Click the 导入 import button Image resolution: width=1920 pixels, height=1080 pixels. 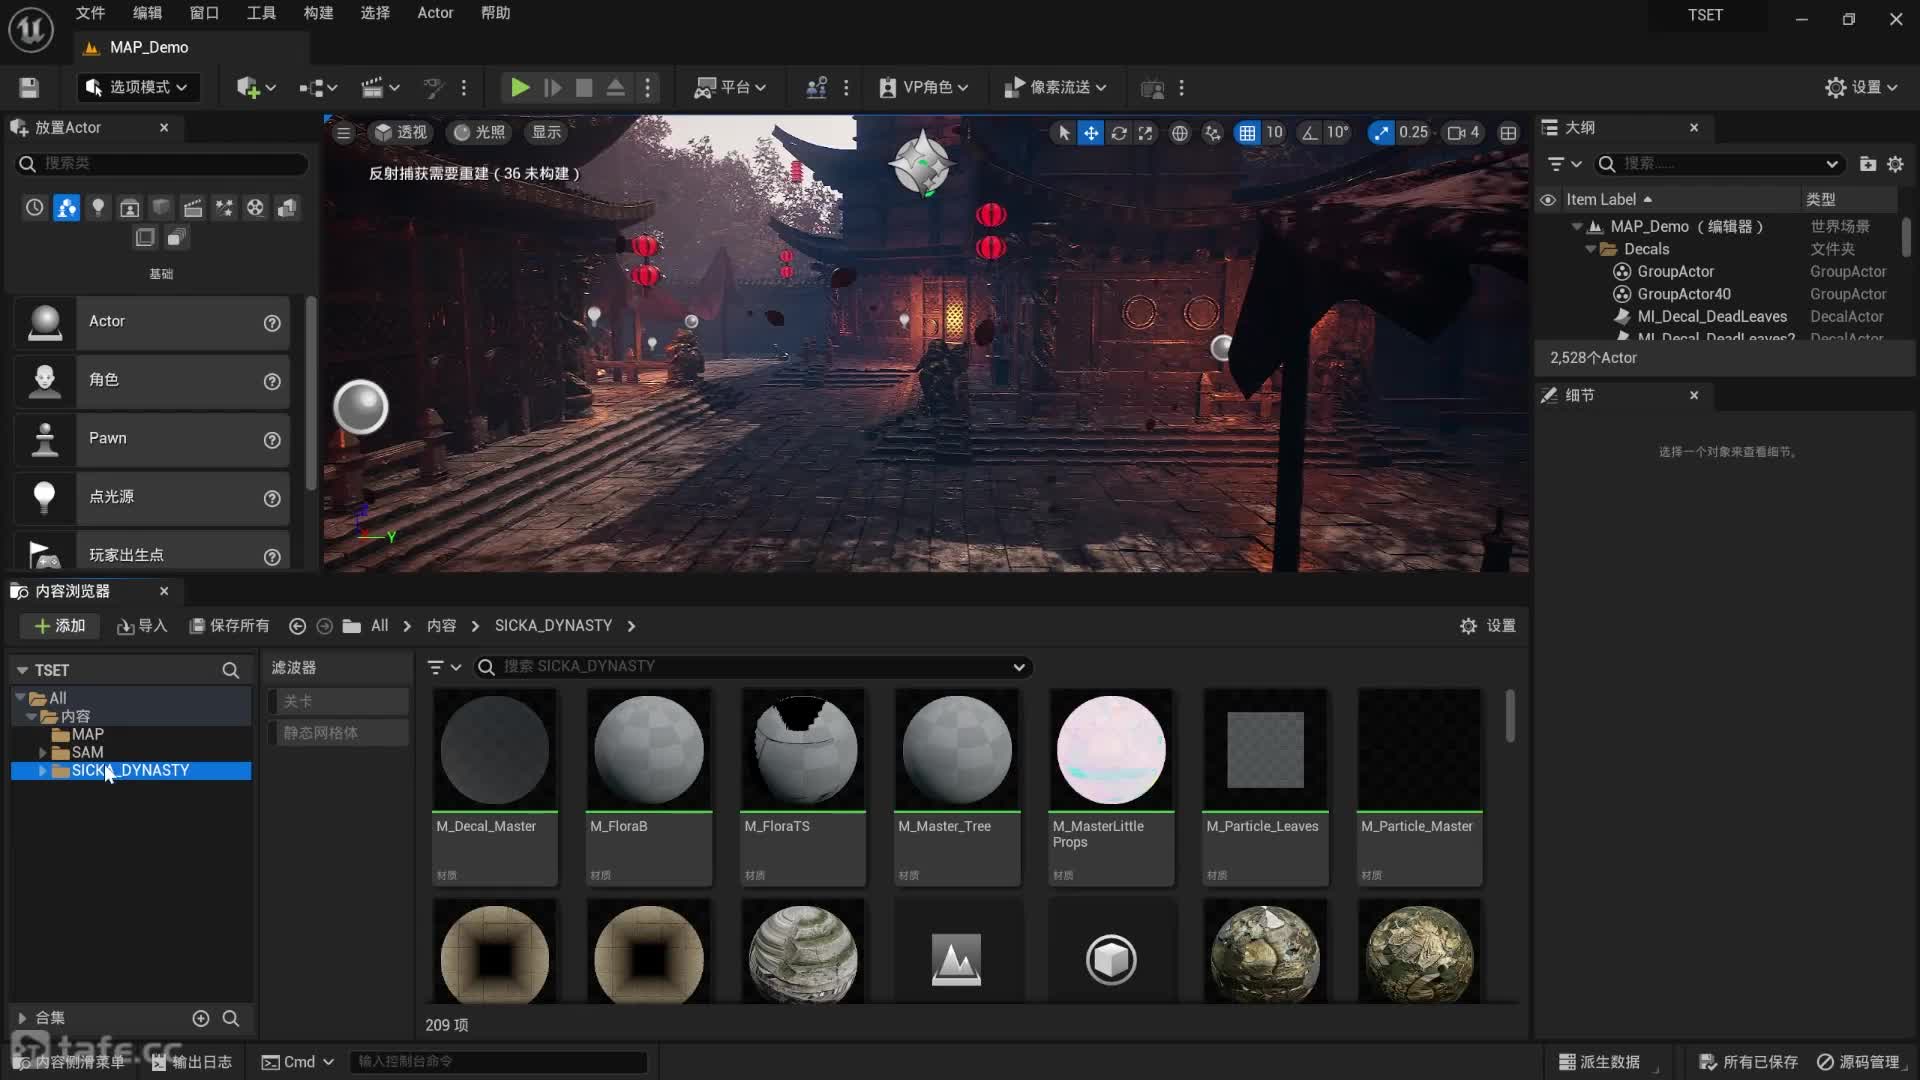point(142,626)
